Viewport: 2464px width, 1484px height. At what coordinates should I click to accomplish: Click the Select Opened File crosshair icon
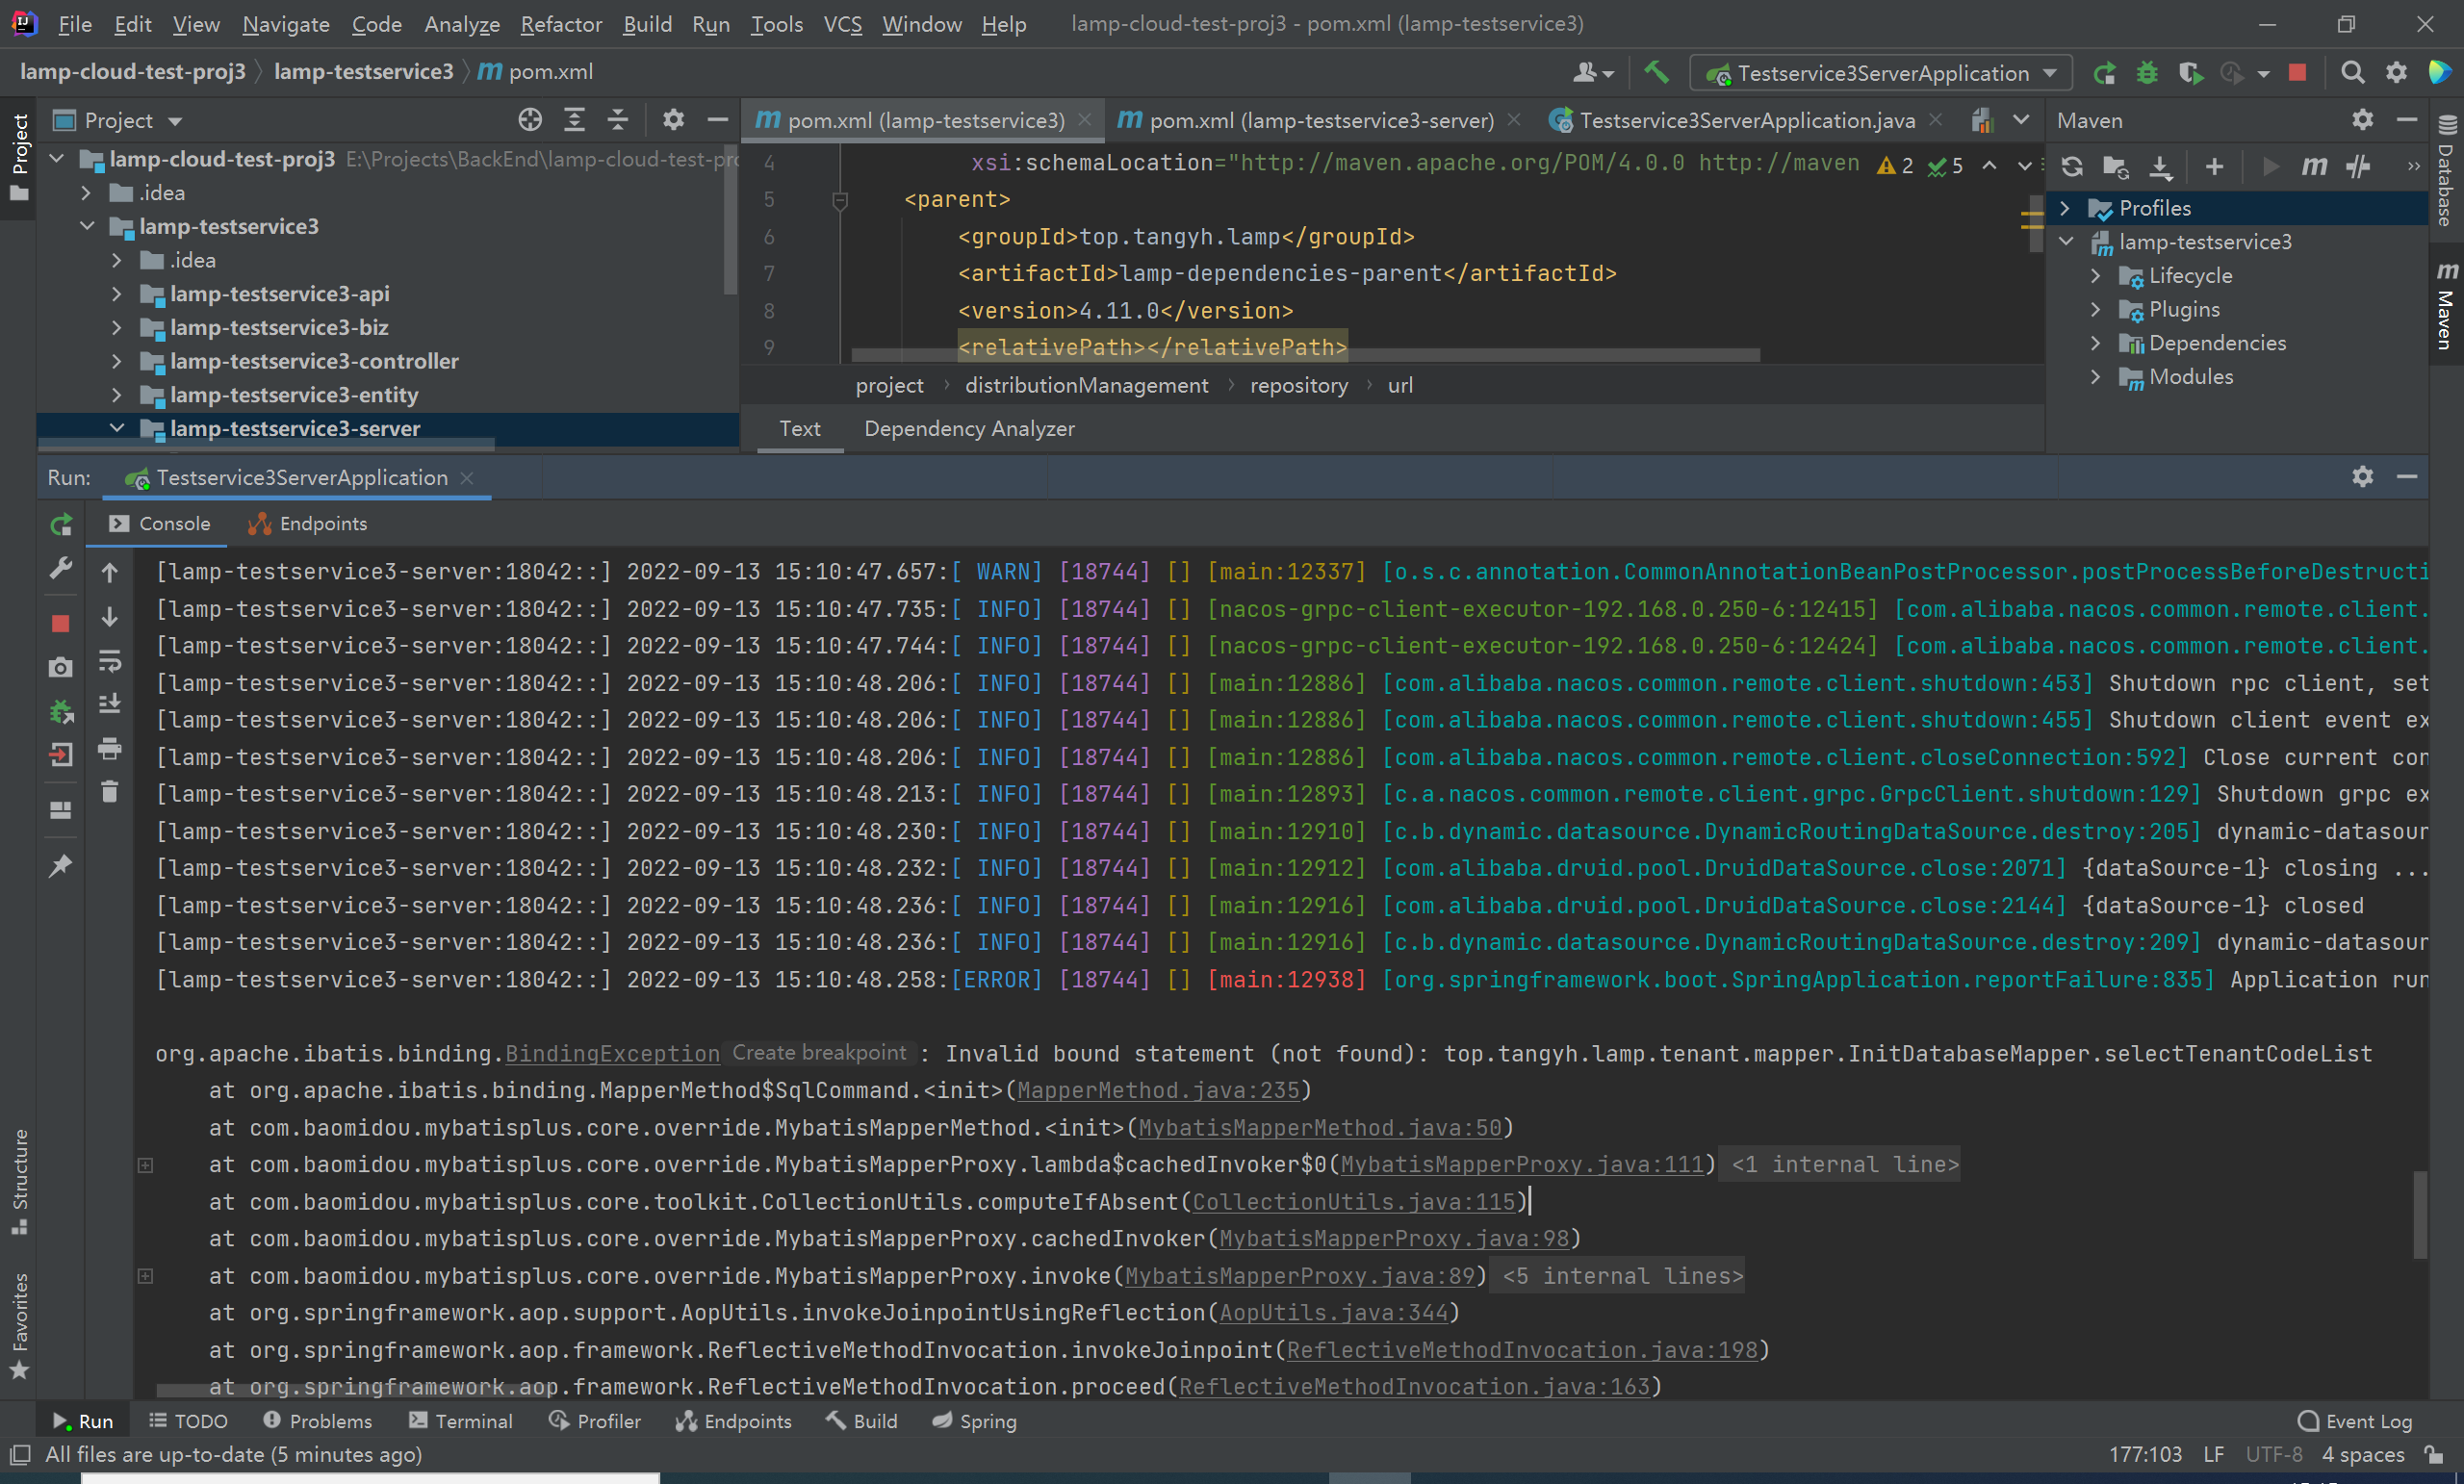pyautogui.click(x=530, y=120)
